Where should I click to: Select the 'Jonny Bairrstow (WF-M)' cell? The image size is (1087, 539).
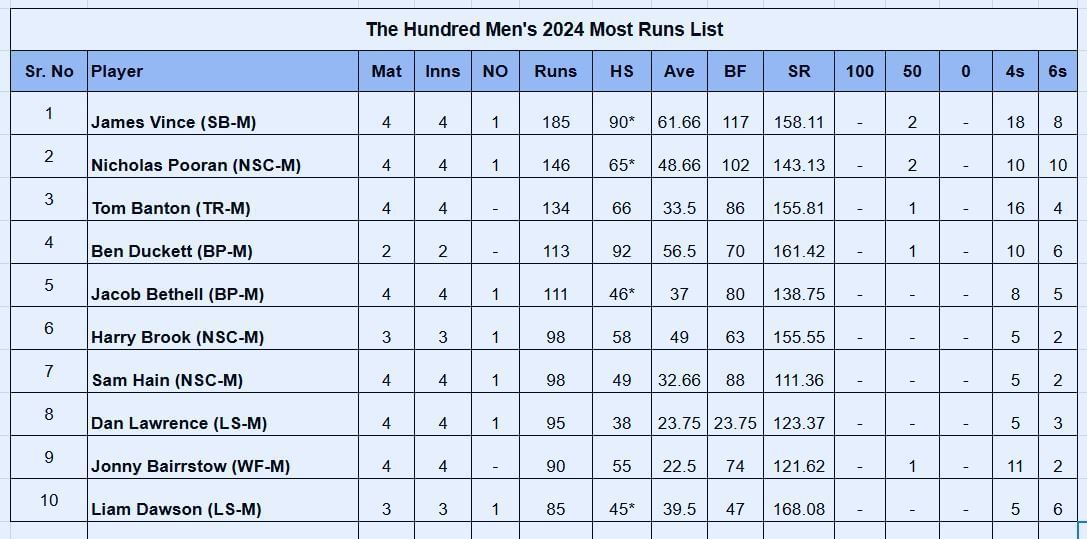click(x=190, y=466)
